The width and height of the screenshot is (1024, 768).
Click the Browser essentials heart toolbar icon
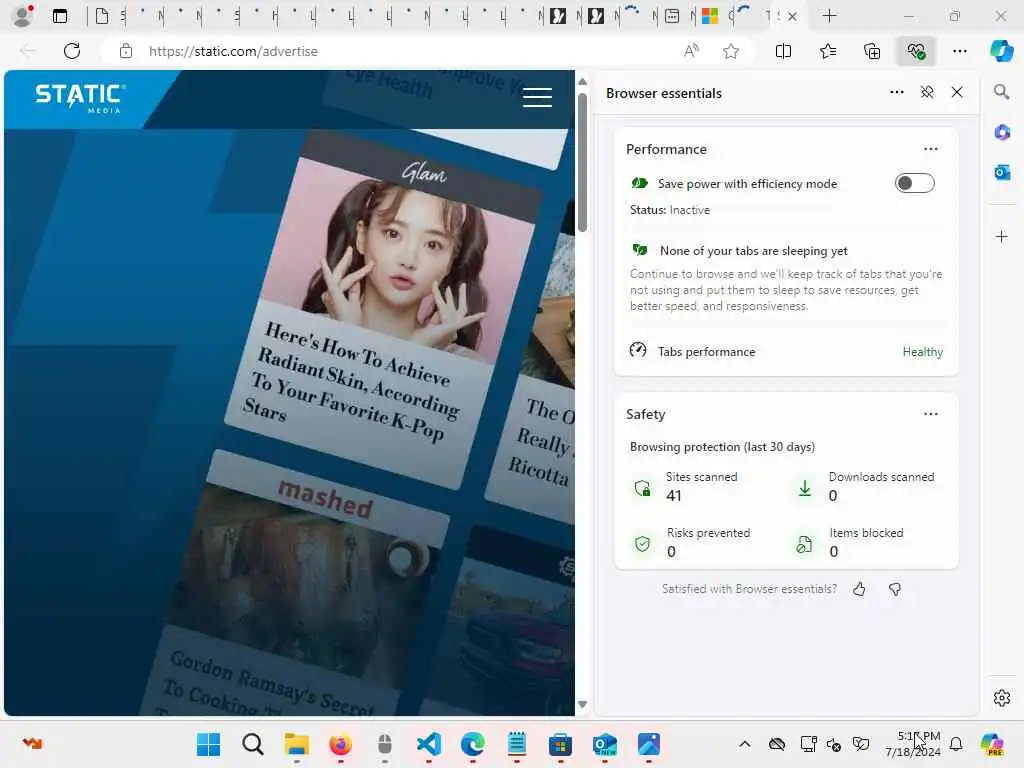point(916,51)
